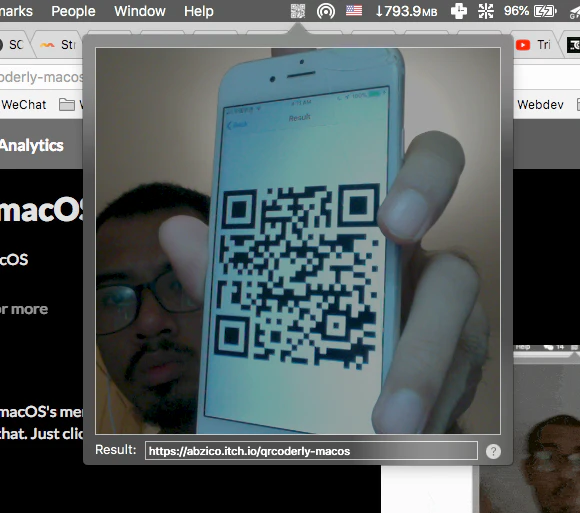Viewport: 580px width, 513px height.
Task: Open the People menu
Action: tap(73, 11)
